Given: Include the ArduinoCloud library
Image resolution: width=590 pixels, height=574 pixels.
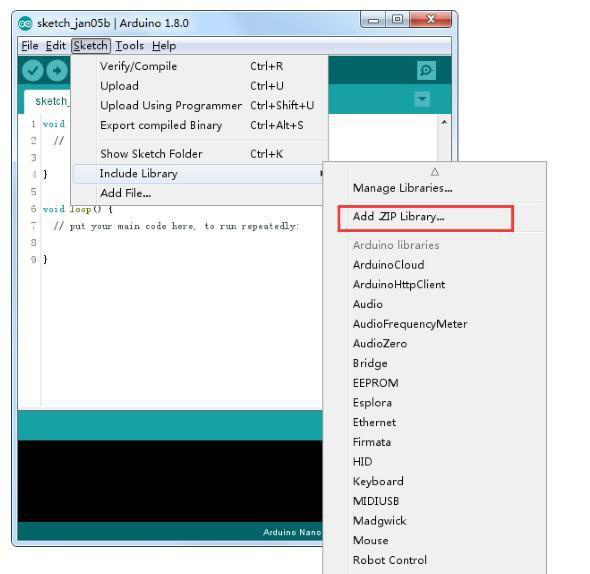Looking at the screenshot, I should tap(435, 265).
